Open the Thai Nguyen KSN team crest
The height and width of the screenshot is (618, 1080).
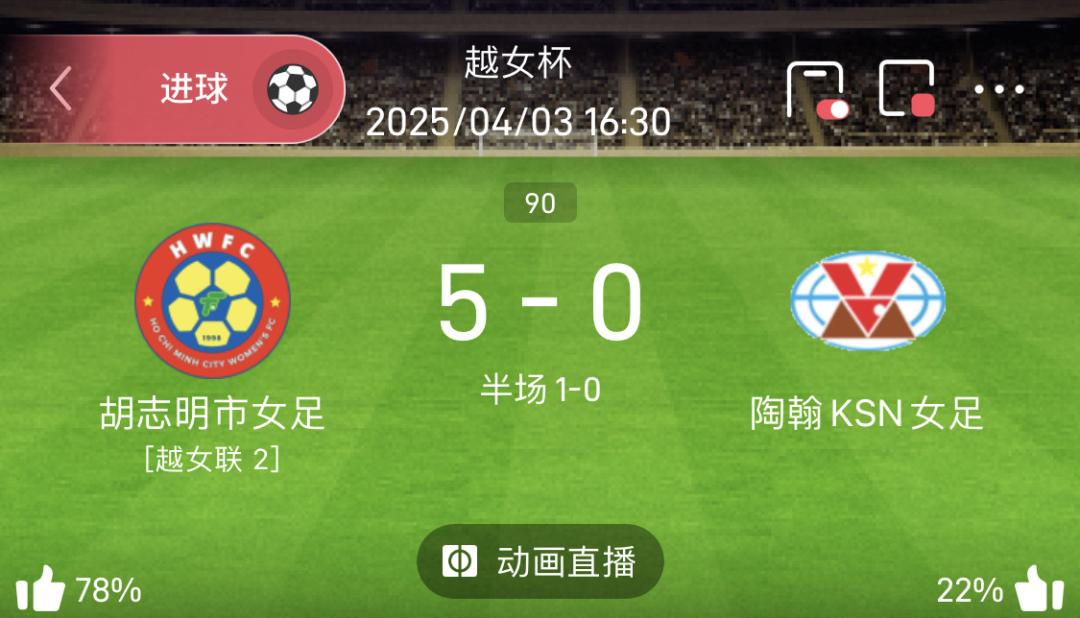click(867, 300)
